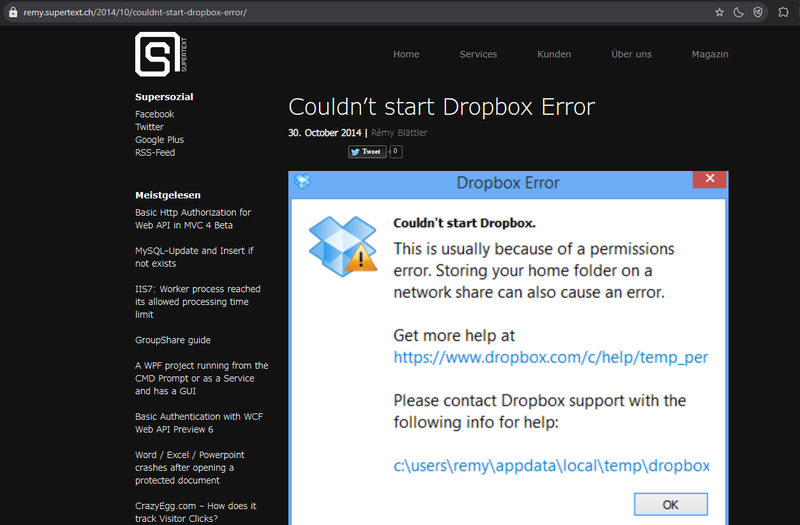This screenshot has height=525, width=800.
Task: Click the Supersozial sidebar heading
Action: point(164,97)
